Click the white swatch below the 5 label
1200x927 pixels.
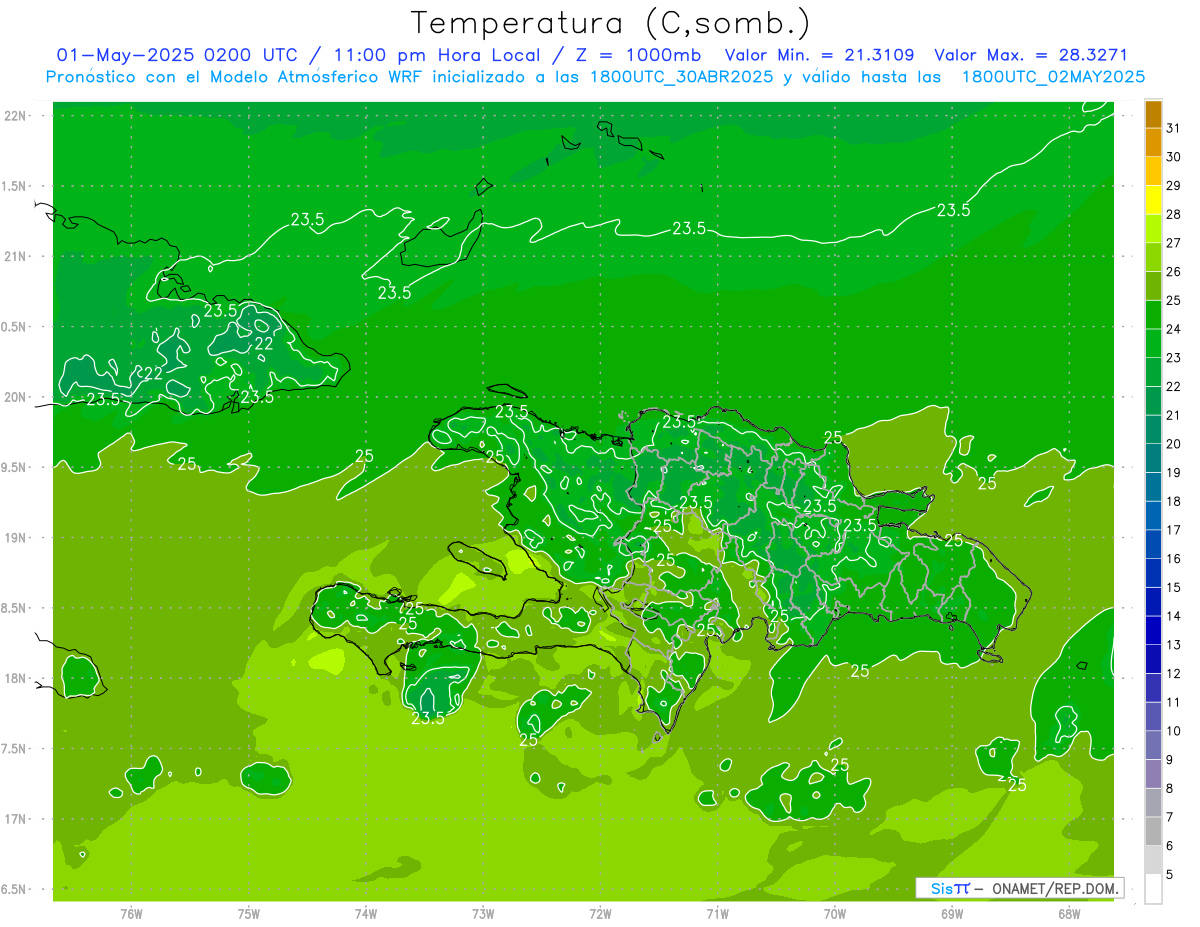pos(1153,889)
